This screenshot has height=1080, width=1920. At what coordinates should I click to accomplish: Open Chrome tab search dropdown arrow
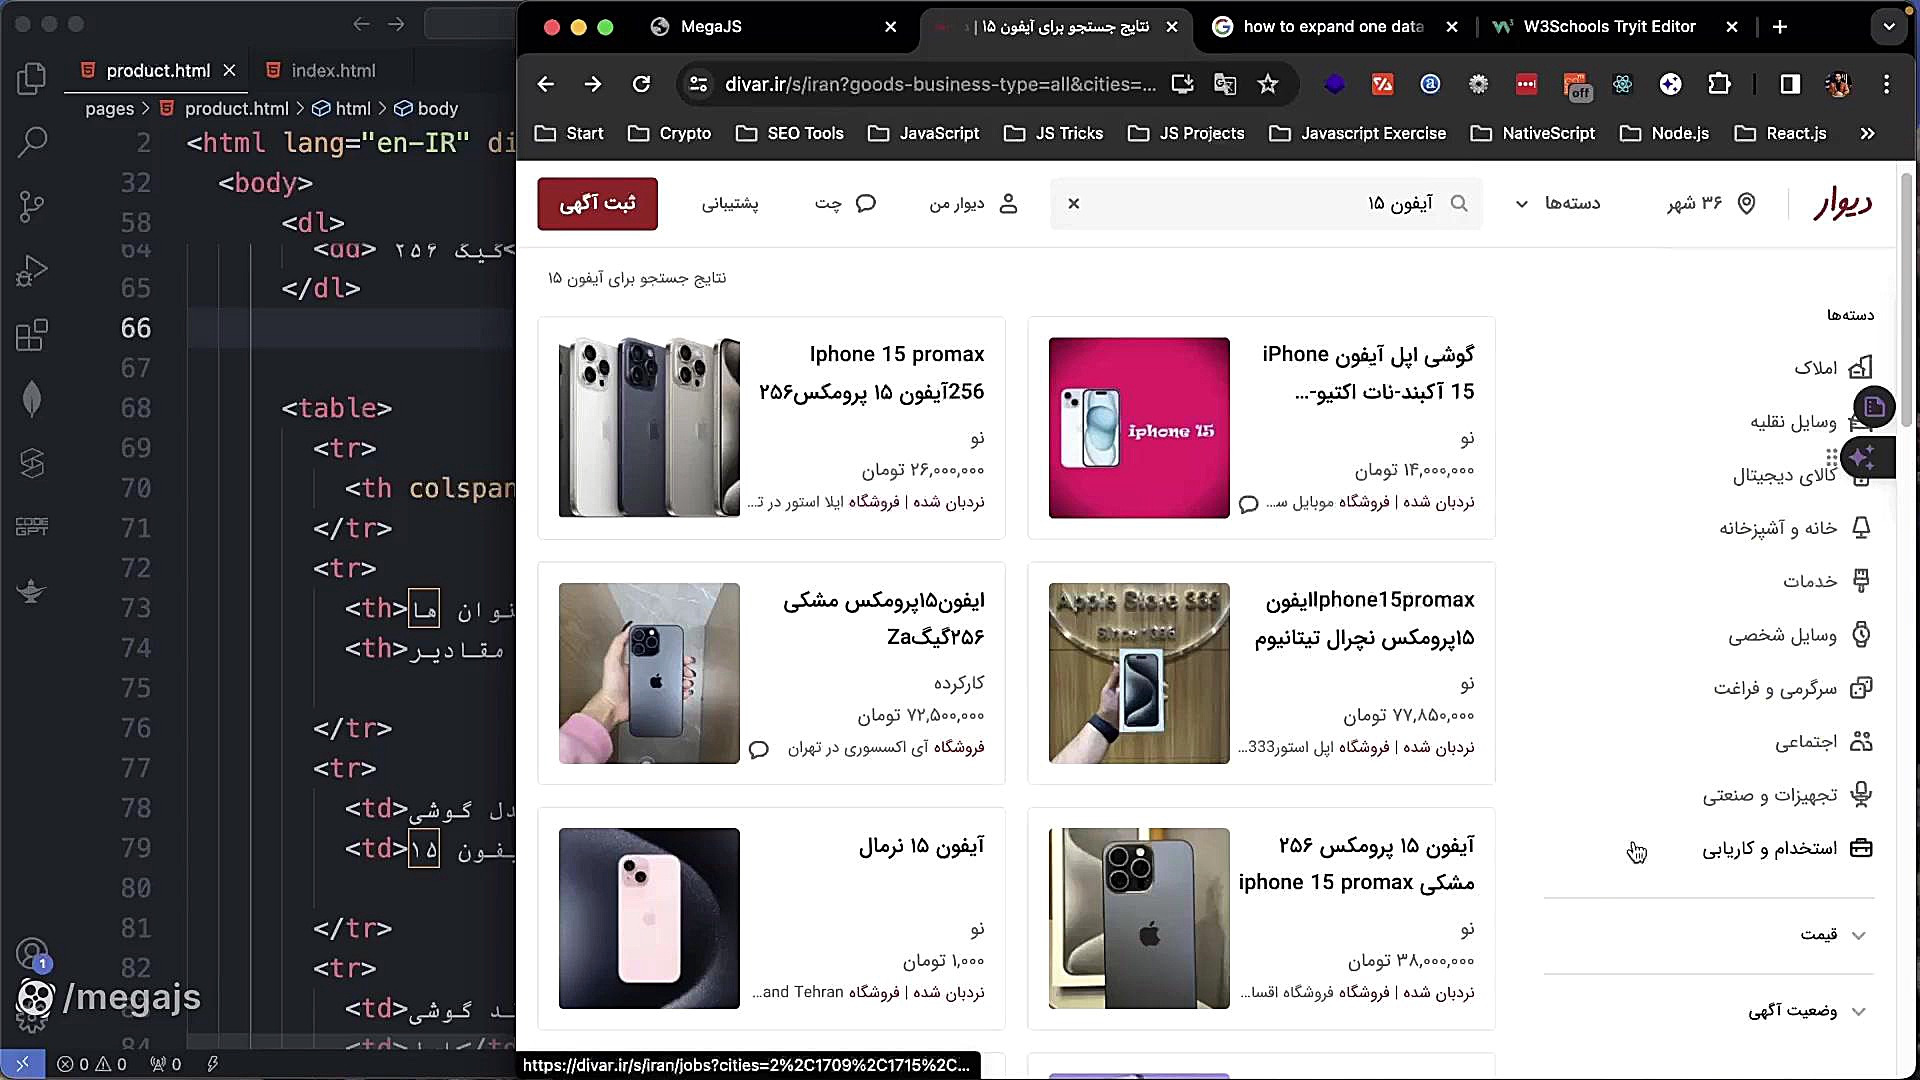1888,27
